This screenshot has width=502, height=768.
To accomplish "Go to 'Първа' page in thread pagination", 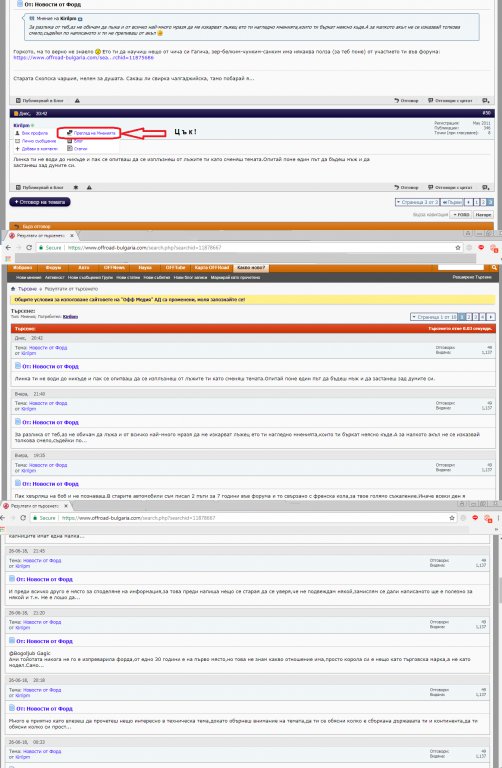I will tap(452, 202).
